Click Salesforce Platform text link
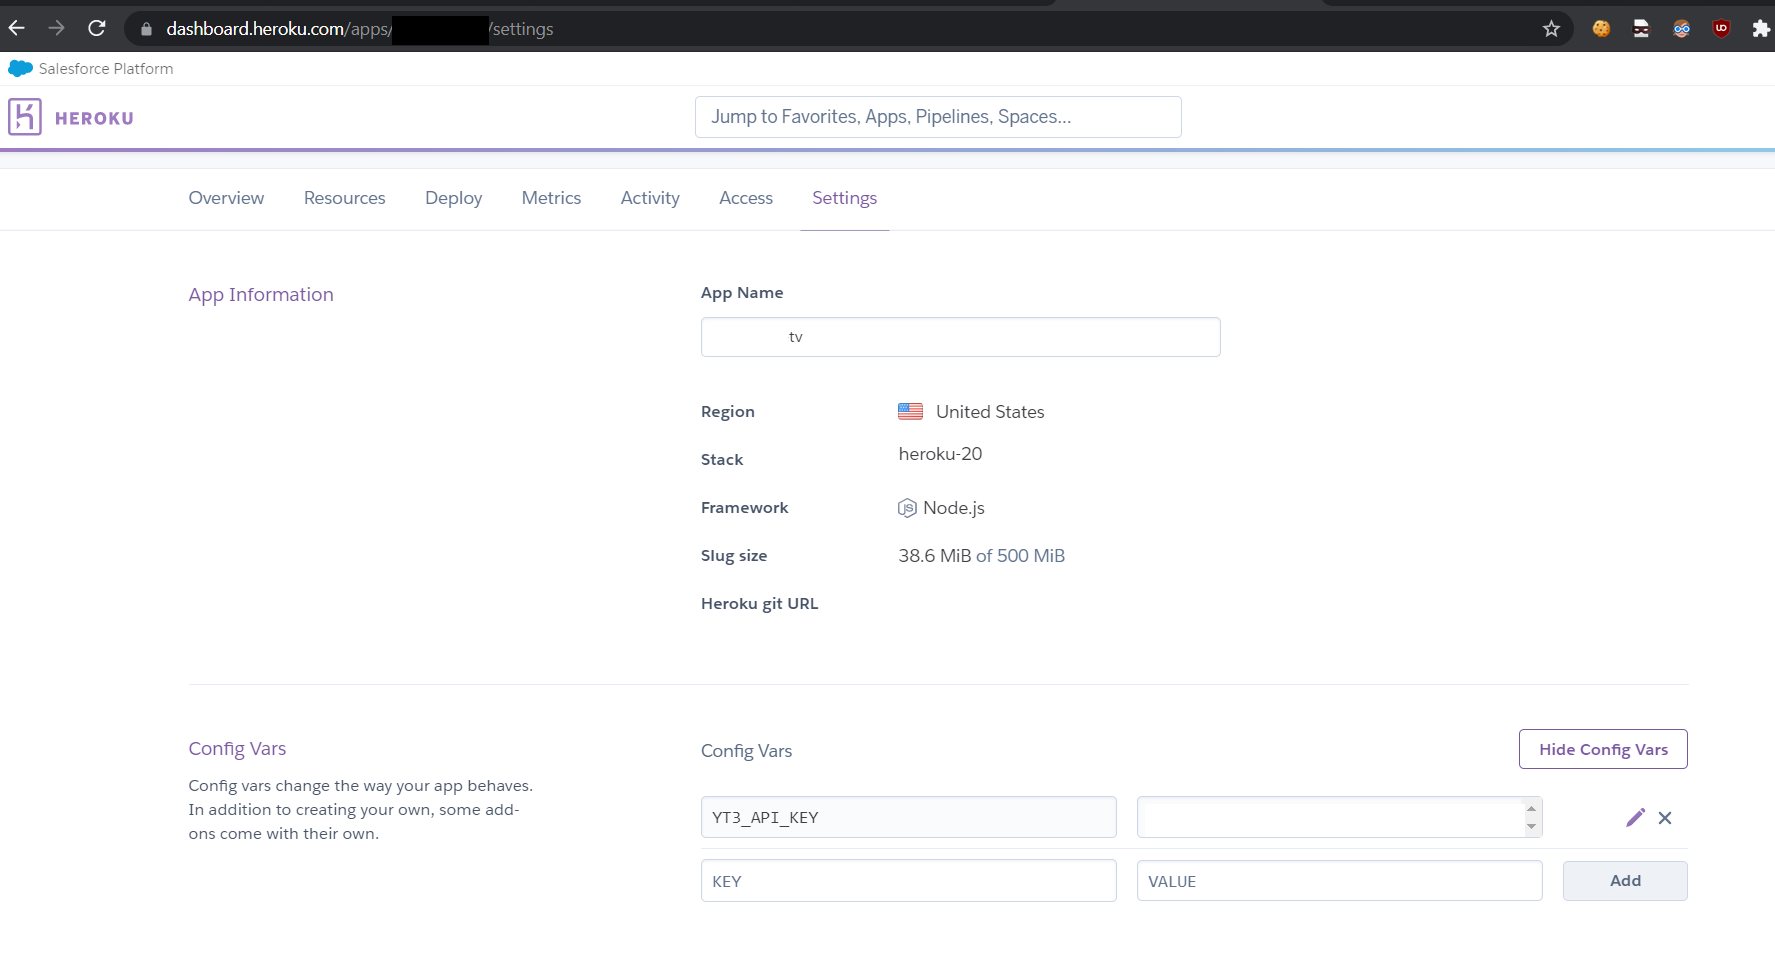The height and width of the screenshot is (967, 1775). tap(106, 68)
